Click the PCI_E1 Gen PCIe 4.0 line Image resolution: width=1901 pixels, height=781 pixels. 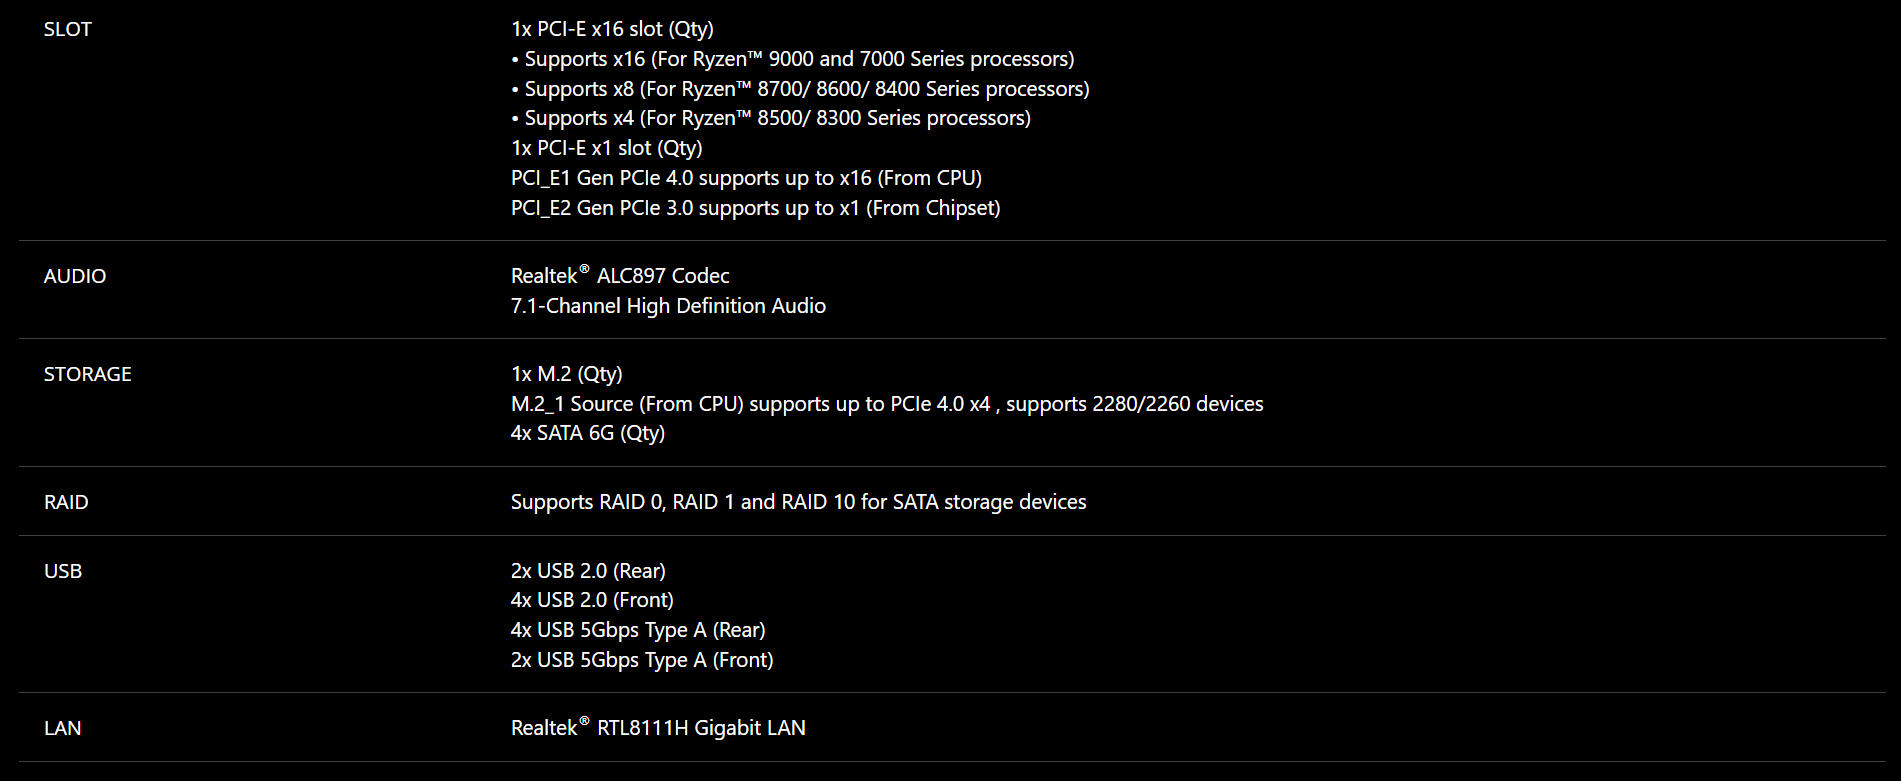(746, 178)
